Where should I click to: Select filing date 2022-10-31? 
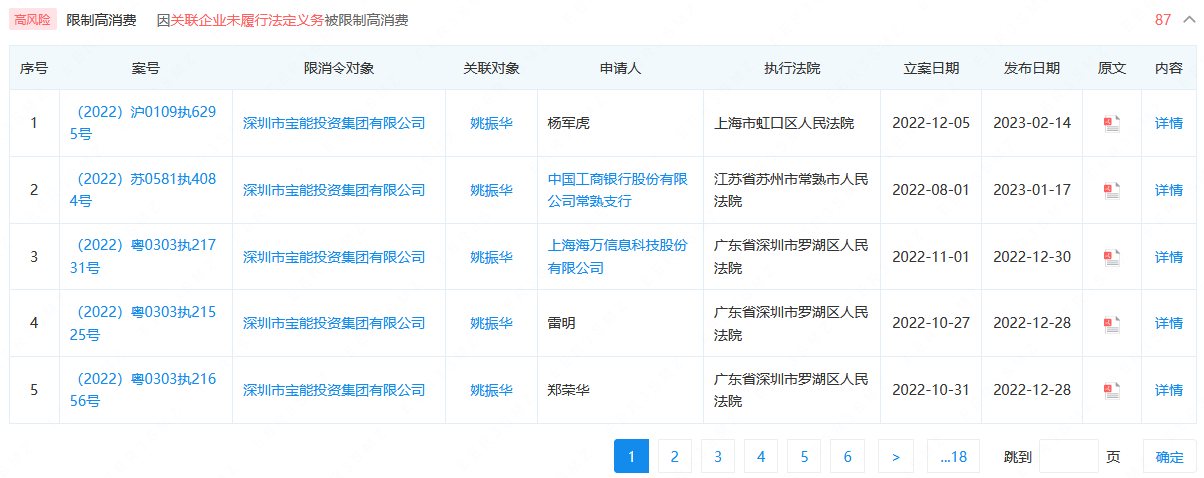(x=931, y=390)
